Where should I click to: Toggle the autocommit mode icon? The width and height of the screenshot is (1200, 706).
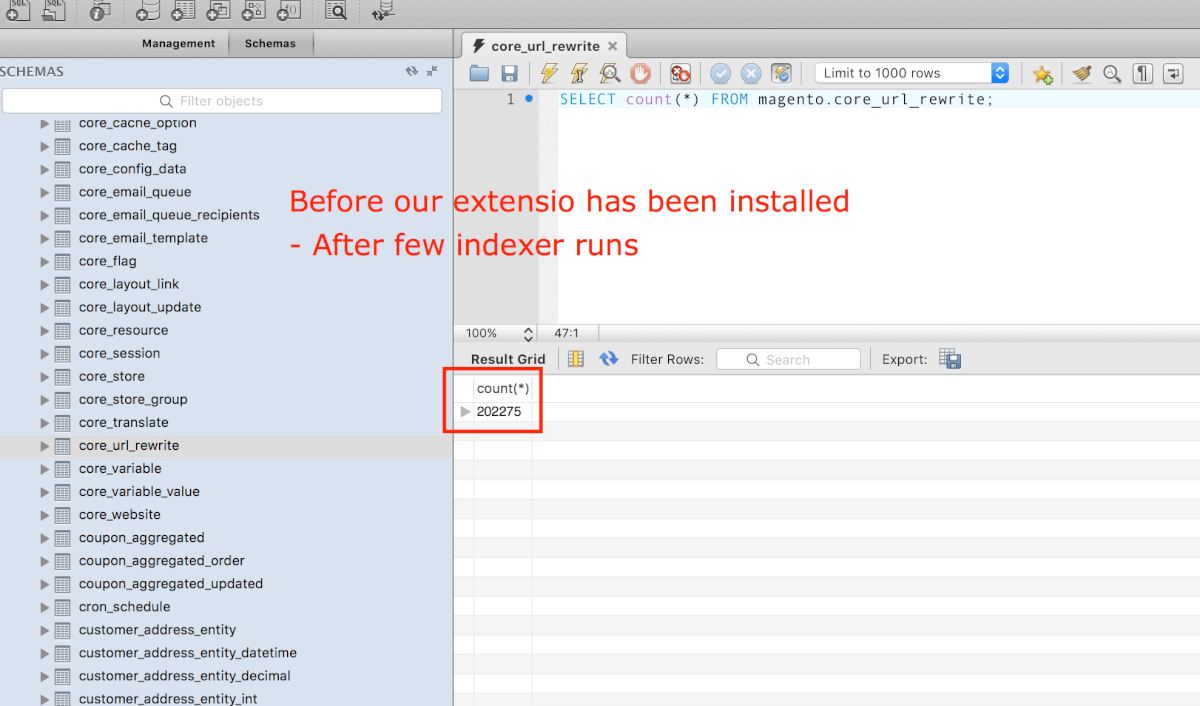781,73
